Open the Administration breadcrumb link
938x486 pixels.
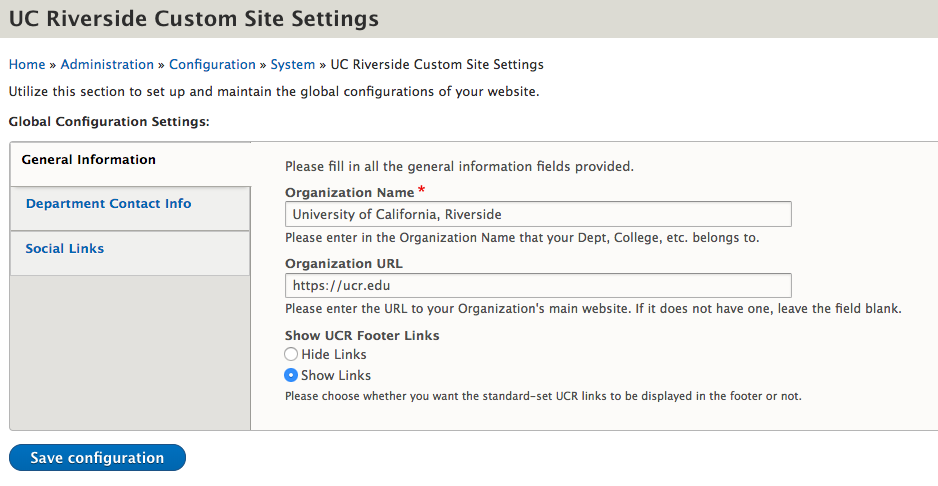pos(107,64)
